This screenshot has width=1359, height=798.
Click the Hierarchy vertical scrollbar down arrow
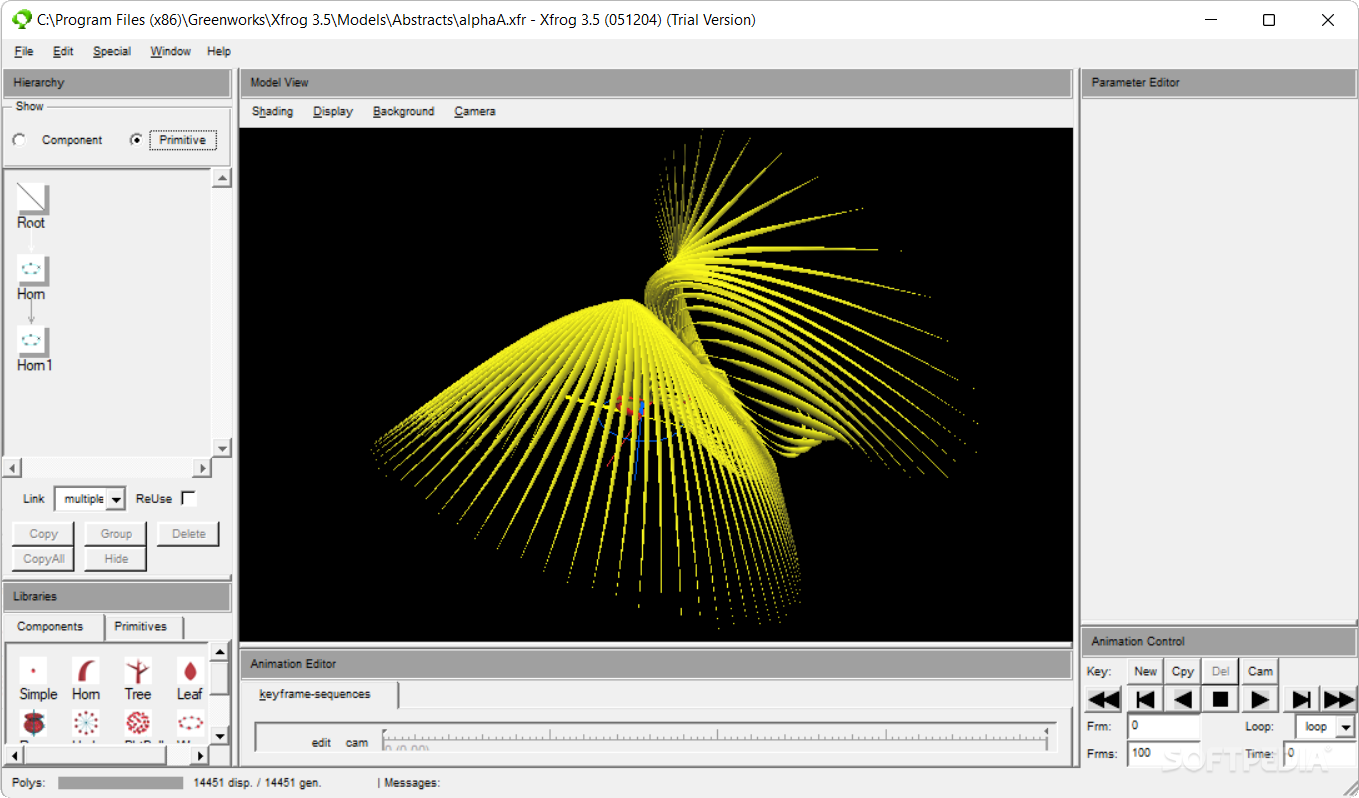click(222, 448)
